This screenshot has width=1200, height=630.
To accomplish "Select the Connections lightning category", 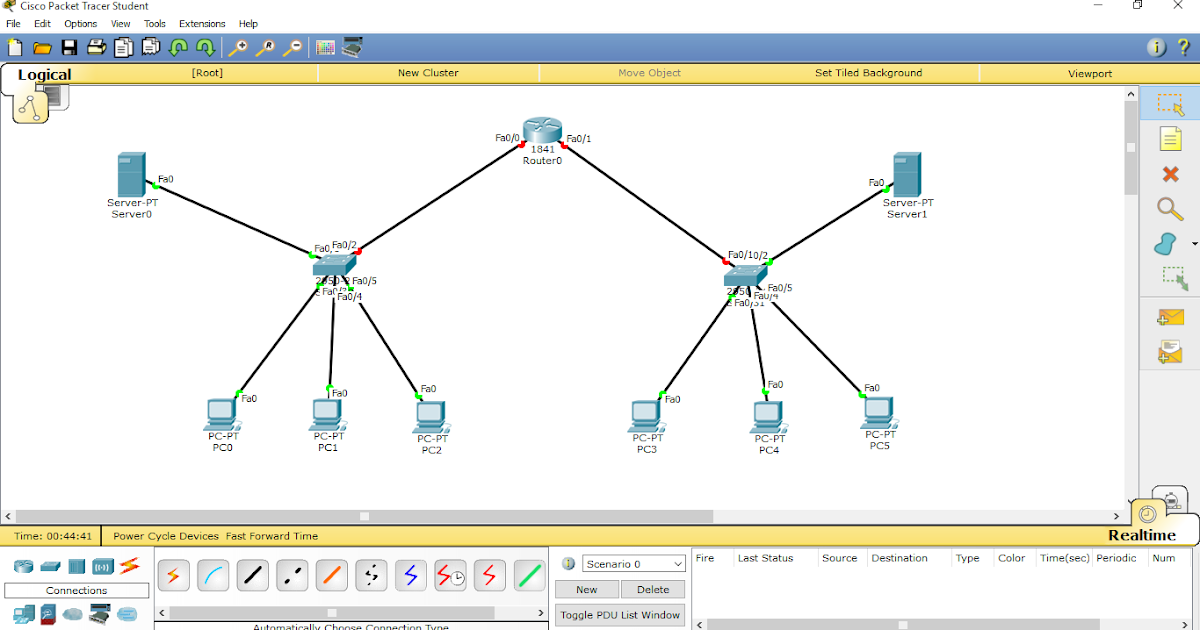I will tap(129, 566).
